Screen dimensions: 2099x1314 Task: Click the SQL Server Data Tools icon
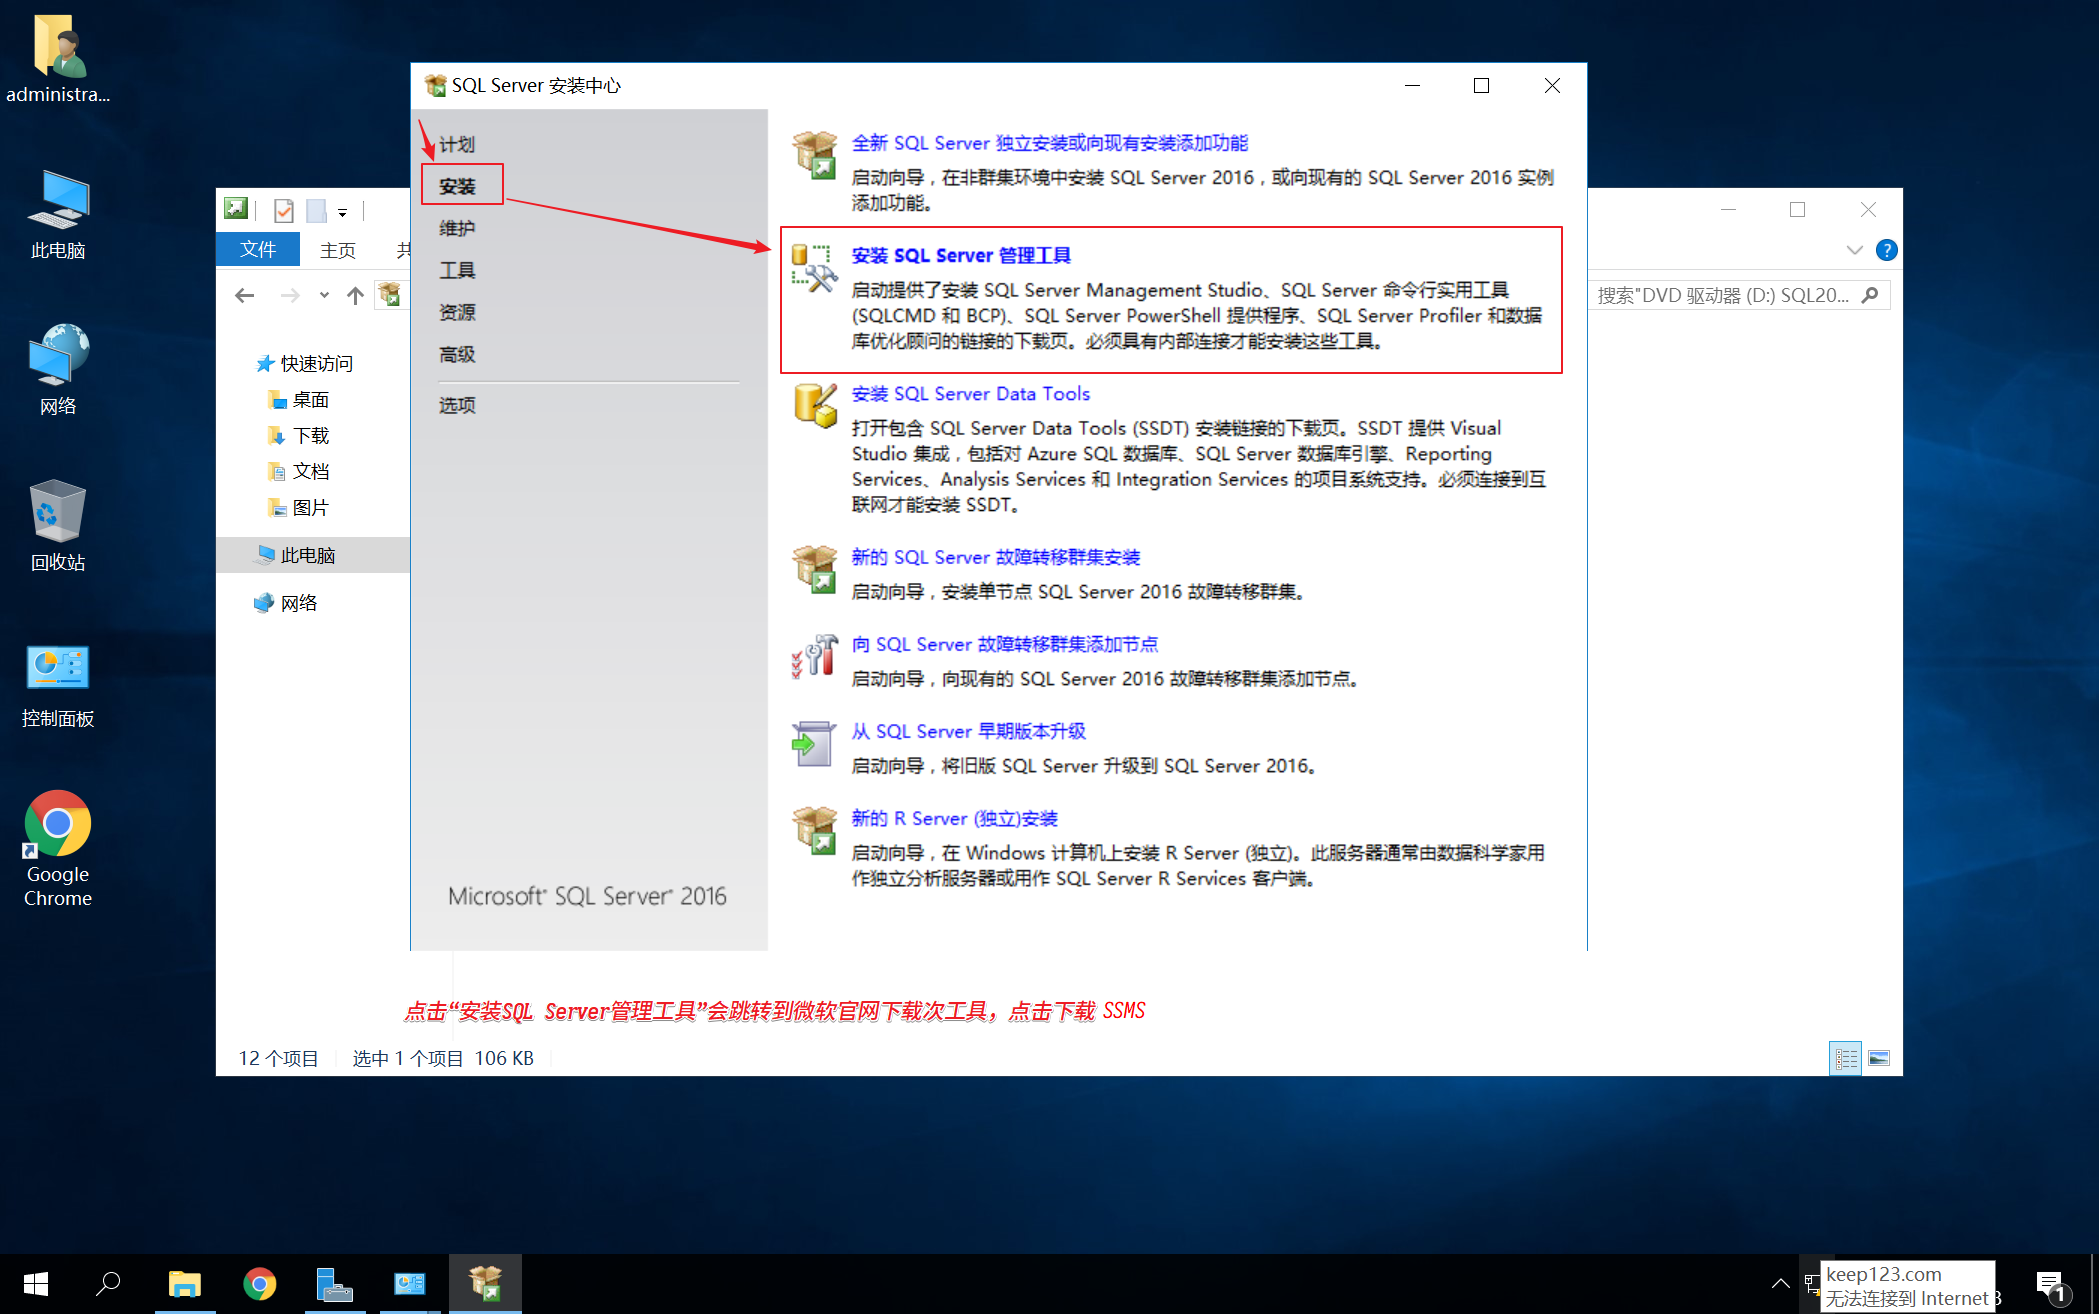point(815,406)
